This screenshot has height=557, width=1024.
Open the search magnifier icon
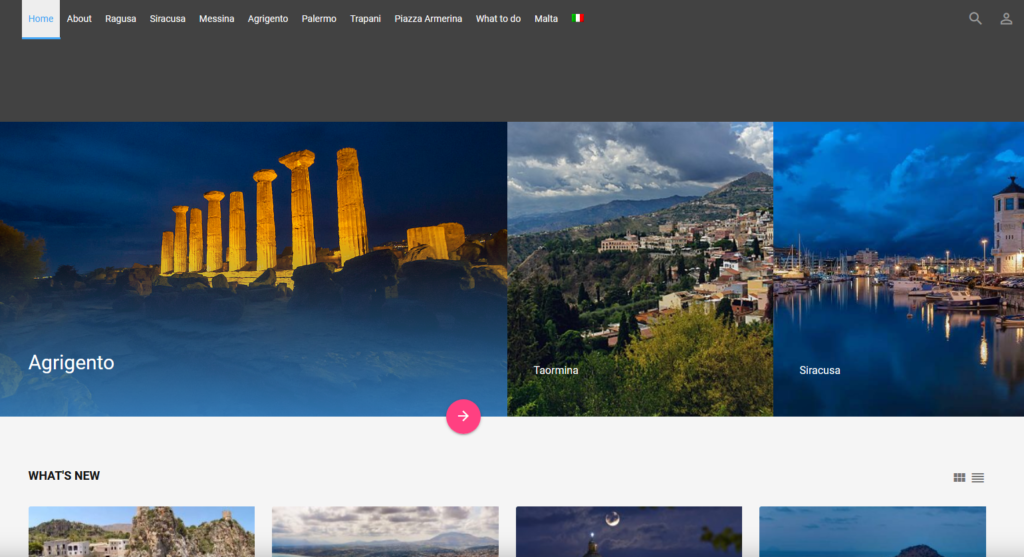[975, 19]
